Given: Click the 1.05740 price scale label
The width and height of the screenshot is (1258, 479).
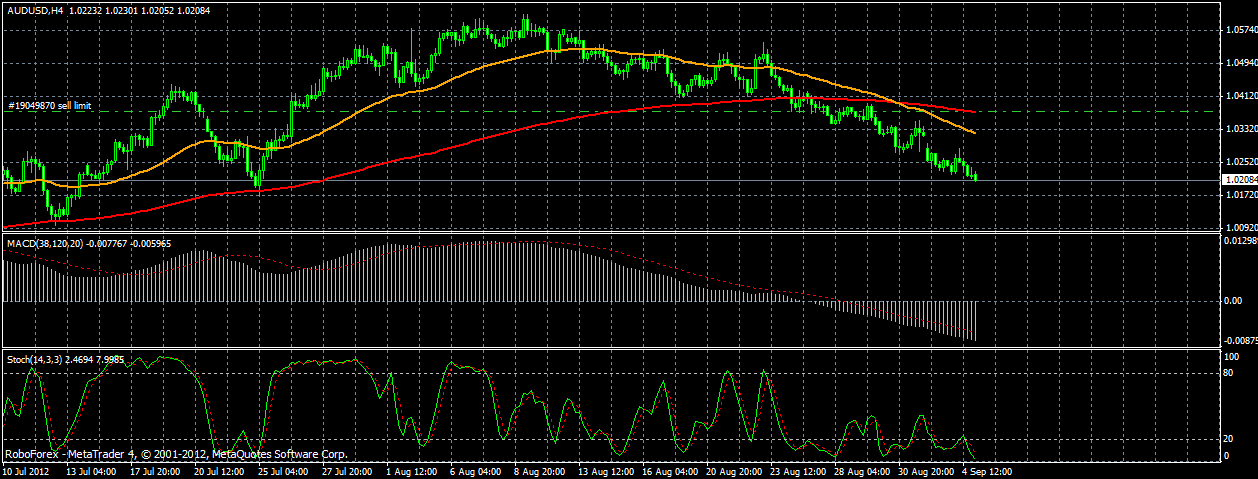Looking at the screenshot, I should click(1240, 30).
